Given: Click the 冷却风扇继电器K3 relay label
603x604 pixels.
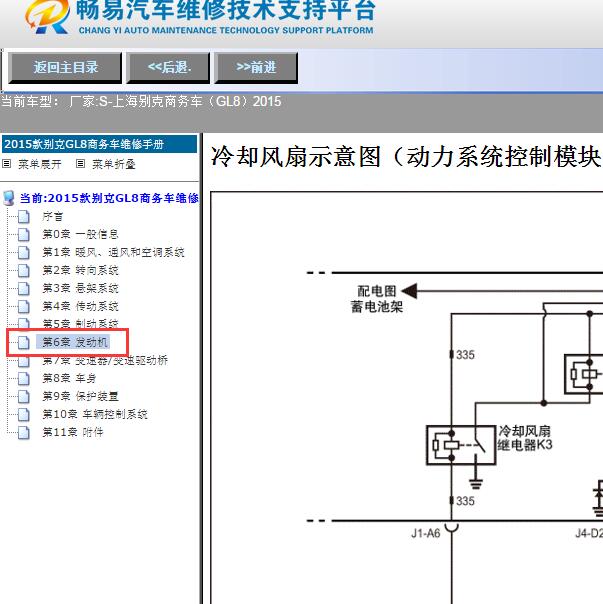Looking at the screenshot, I should tap(525, 438).
